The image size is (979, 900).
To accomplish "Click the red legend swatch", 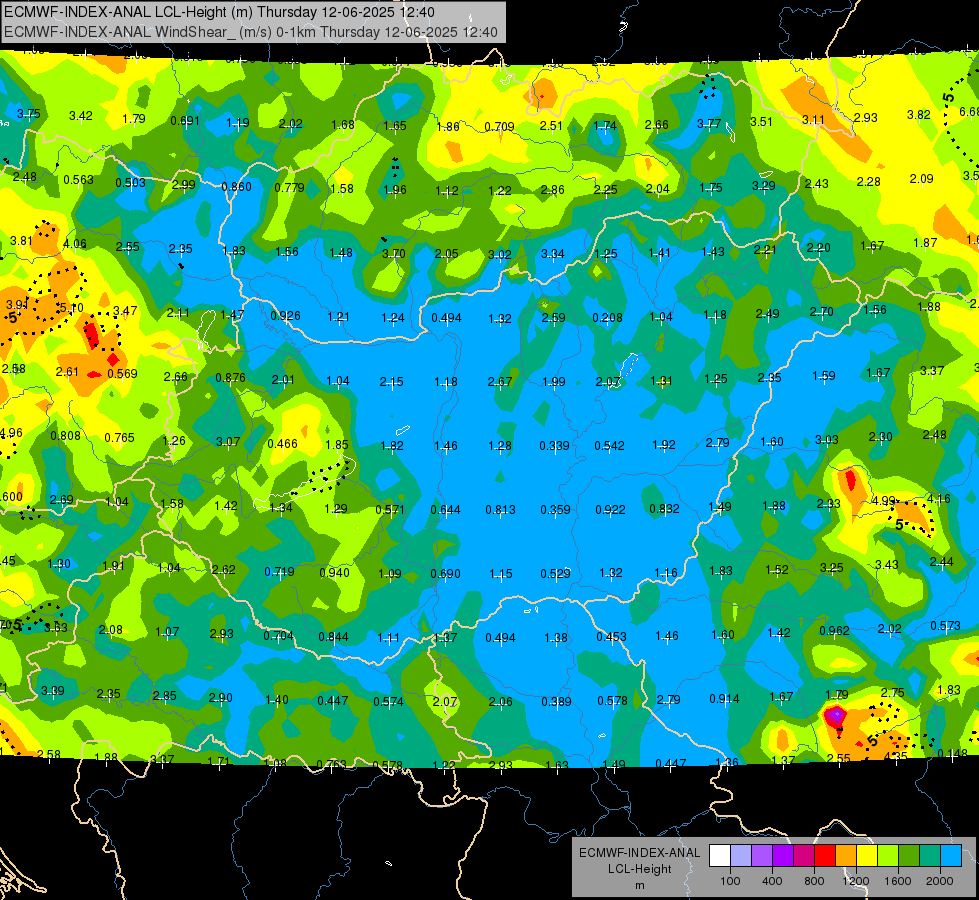I will click(x=825, y=855).
